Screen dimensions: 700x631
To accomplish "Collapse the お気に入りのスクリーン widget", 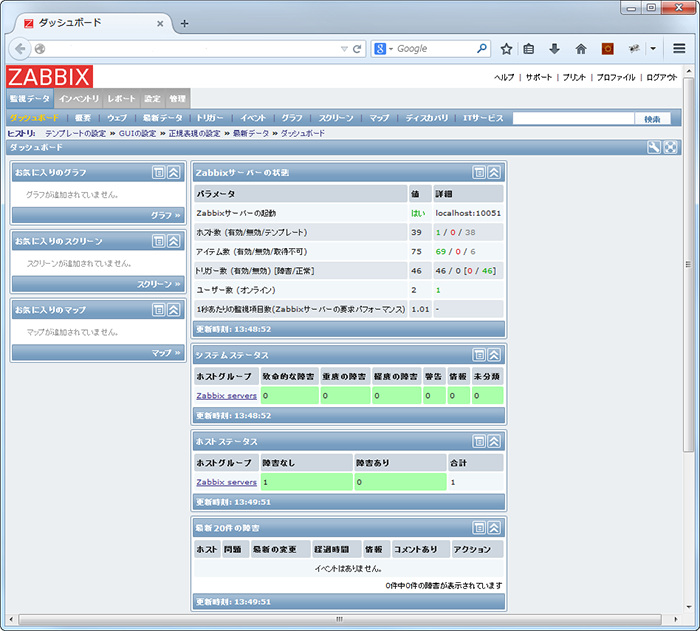I will tap(173, 241).
